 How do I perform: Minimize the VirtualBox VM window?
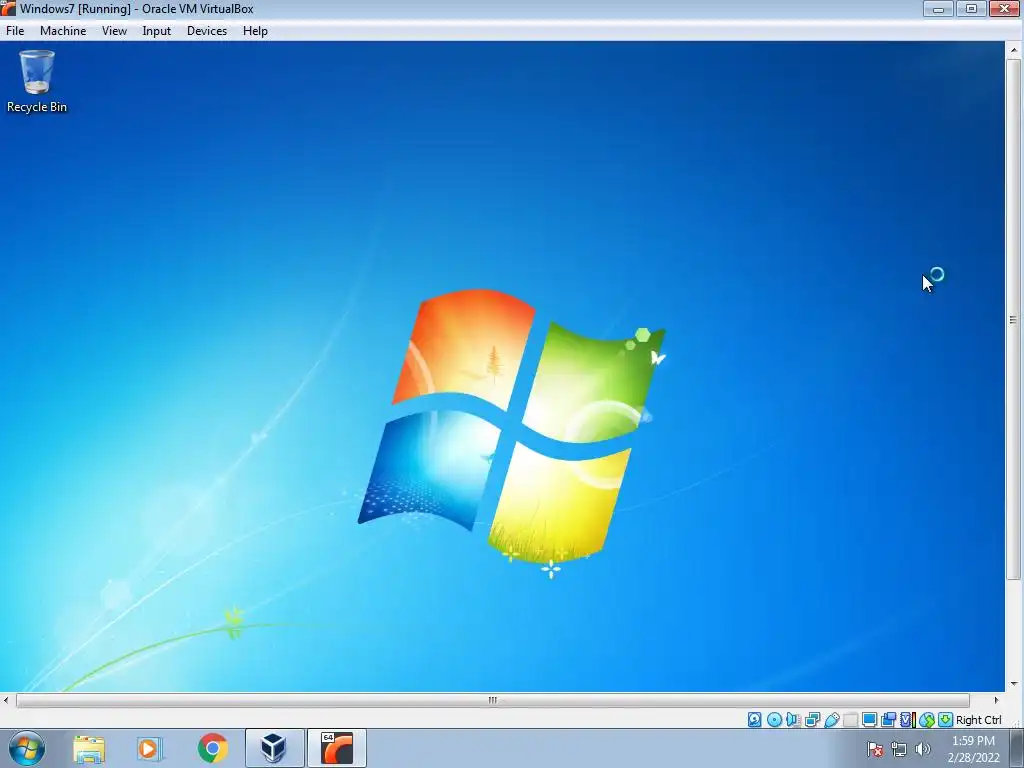[938, 8]
